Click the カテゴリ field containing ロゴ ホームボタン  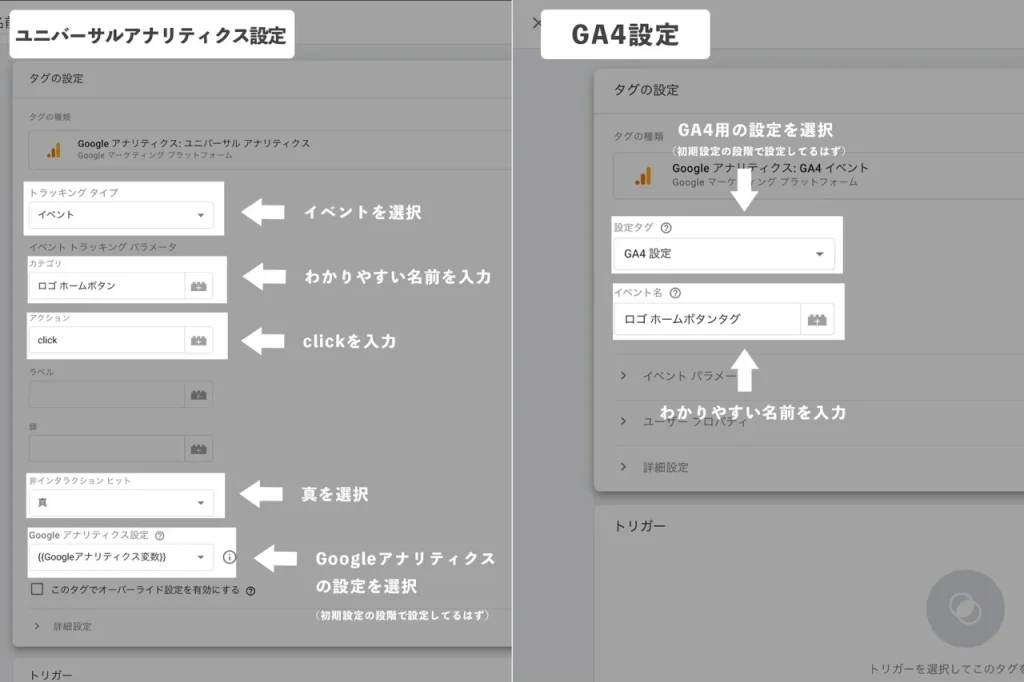click(106, 286)
